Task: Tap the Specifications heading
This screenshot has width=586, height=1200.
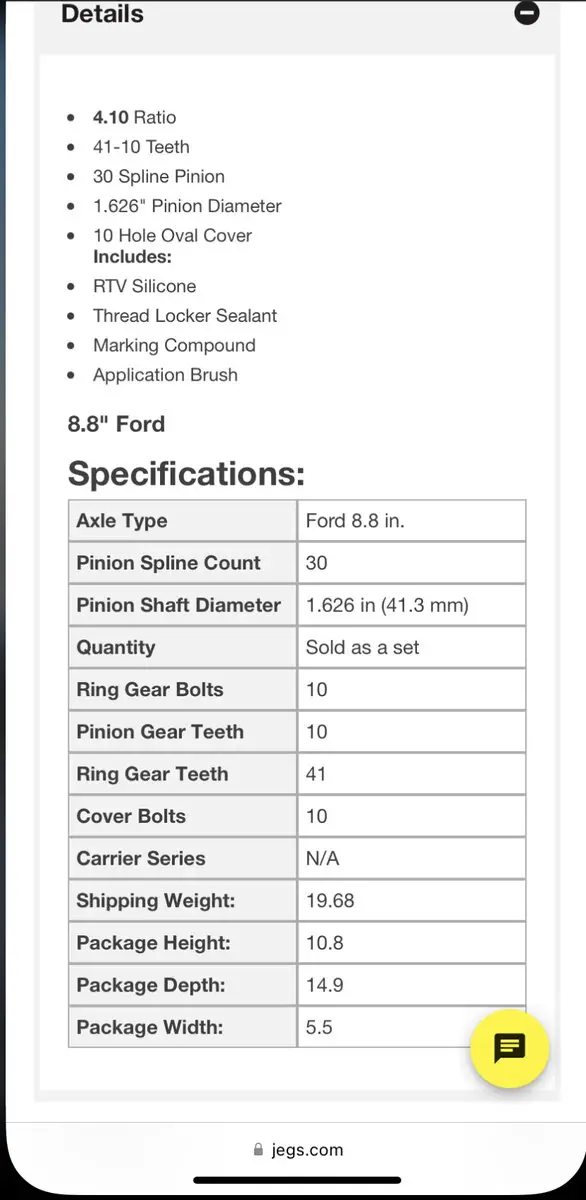Action: click(186, 473)
